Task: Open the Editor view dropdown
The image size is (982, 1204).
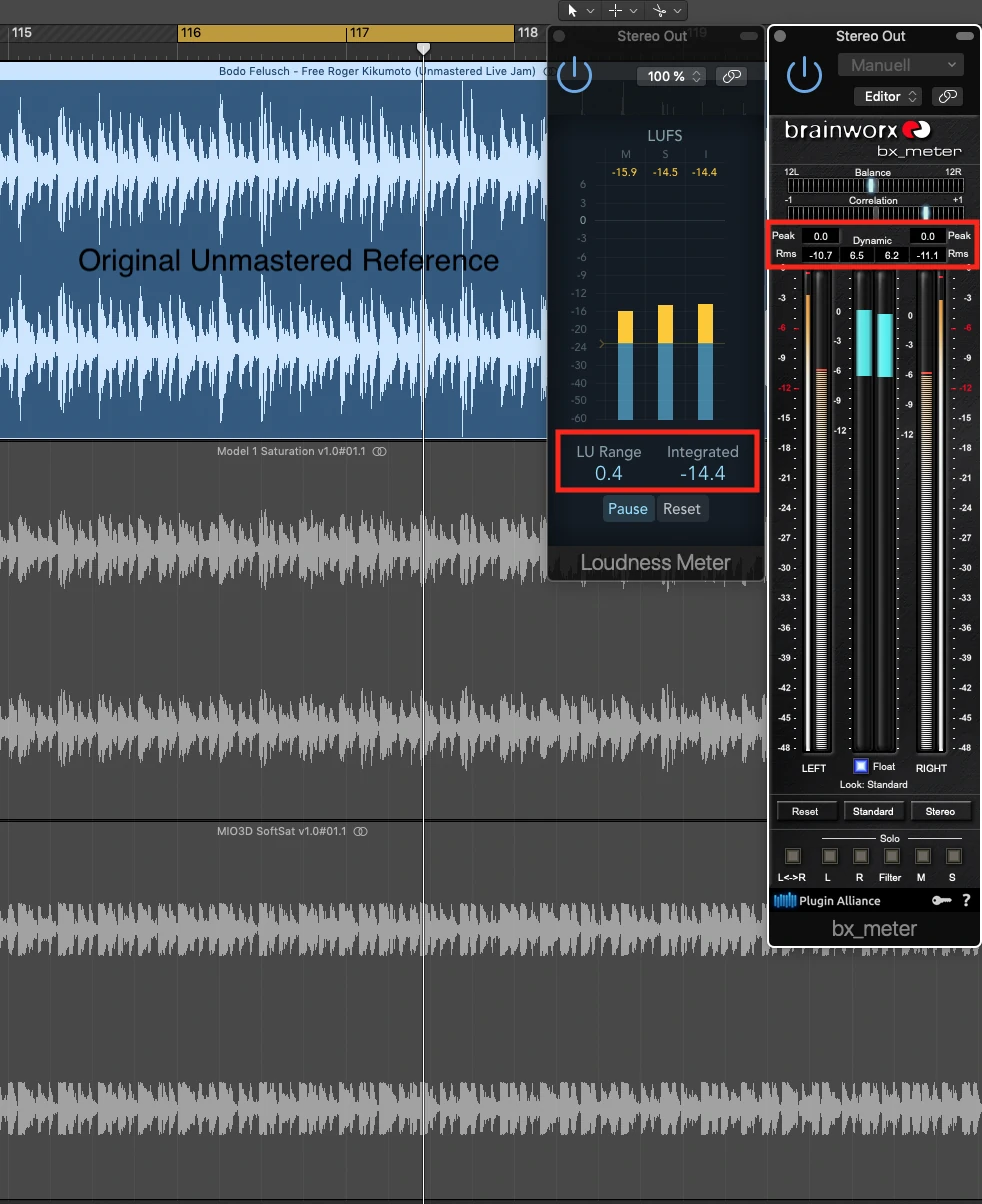Action: 887,96
